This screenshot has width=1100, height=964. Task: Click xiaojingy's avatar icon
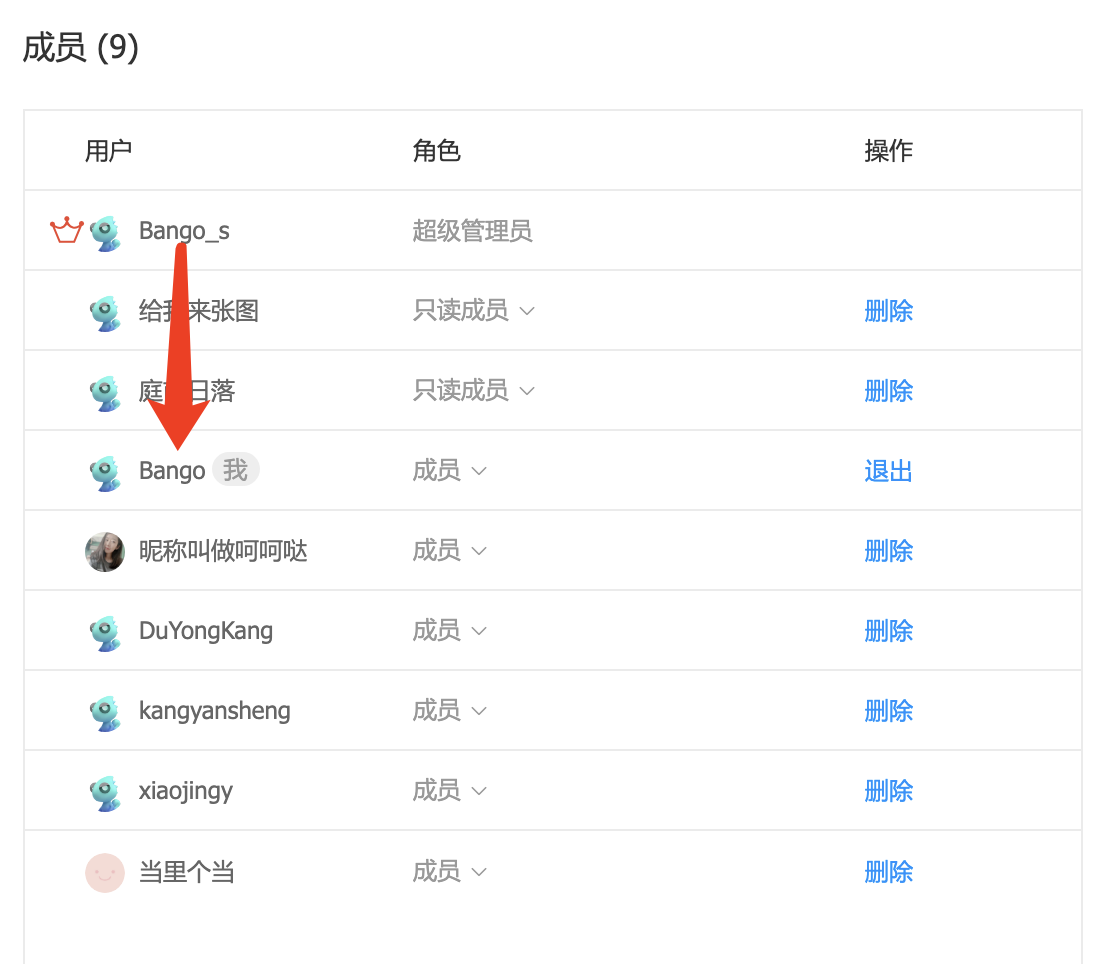click(x=105, y=790)
